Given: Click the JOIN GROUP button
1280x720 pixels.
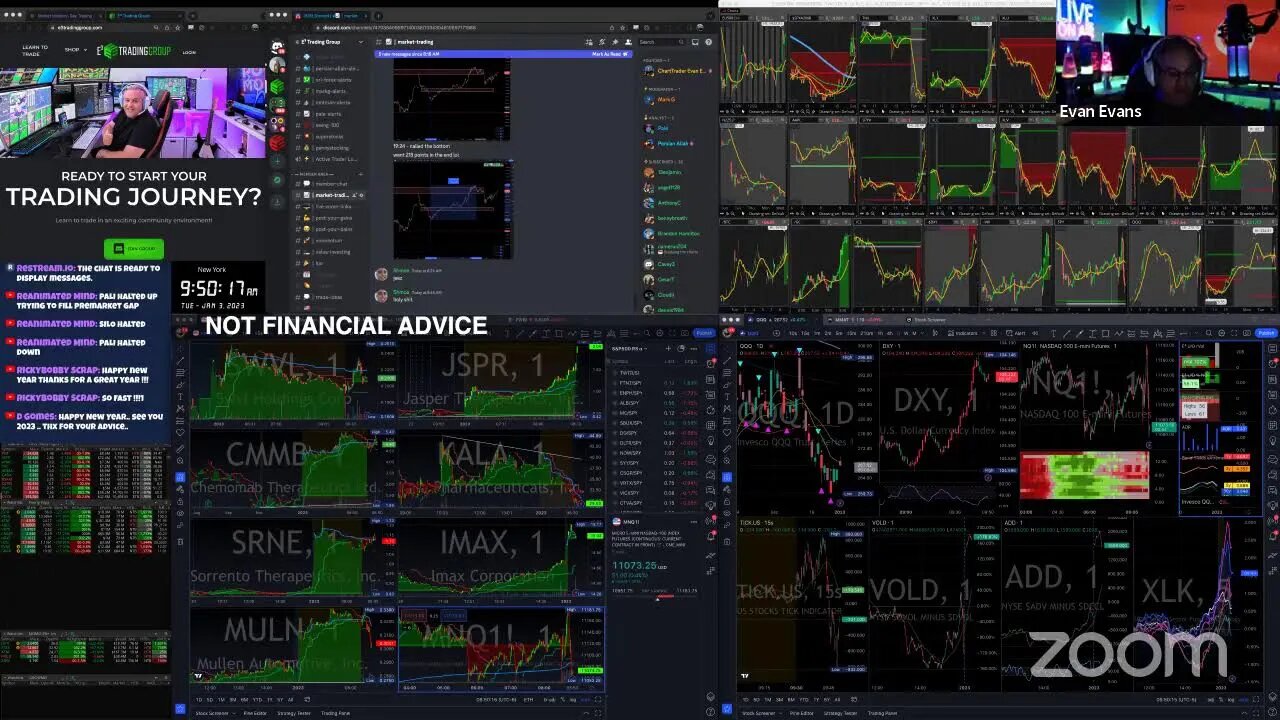Looking at the screenshot, I should (133, 249).
